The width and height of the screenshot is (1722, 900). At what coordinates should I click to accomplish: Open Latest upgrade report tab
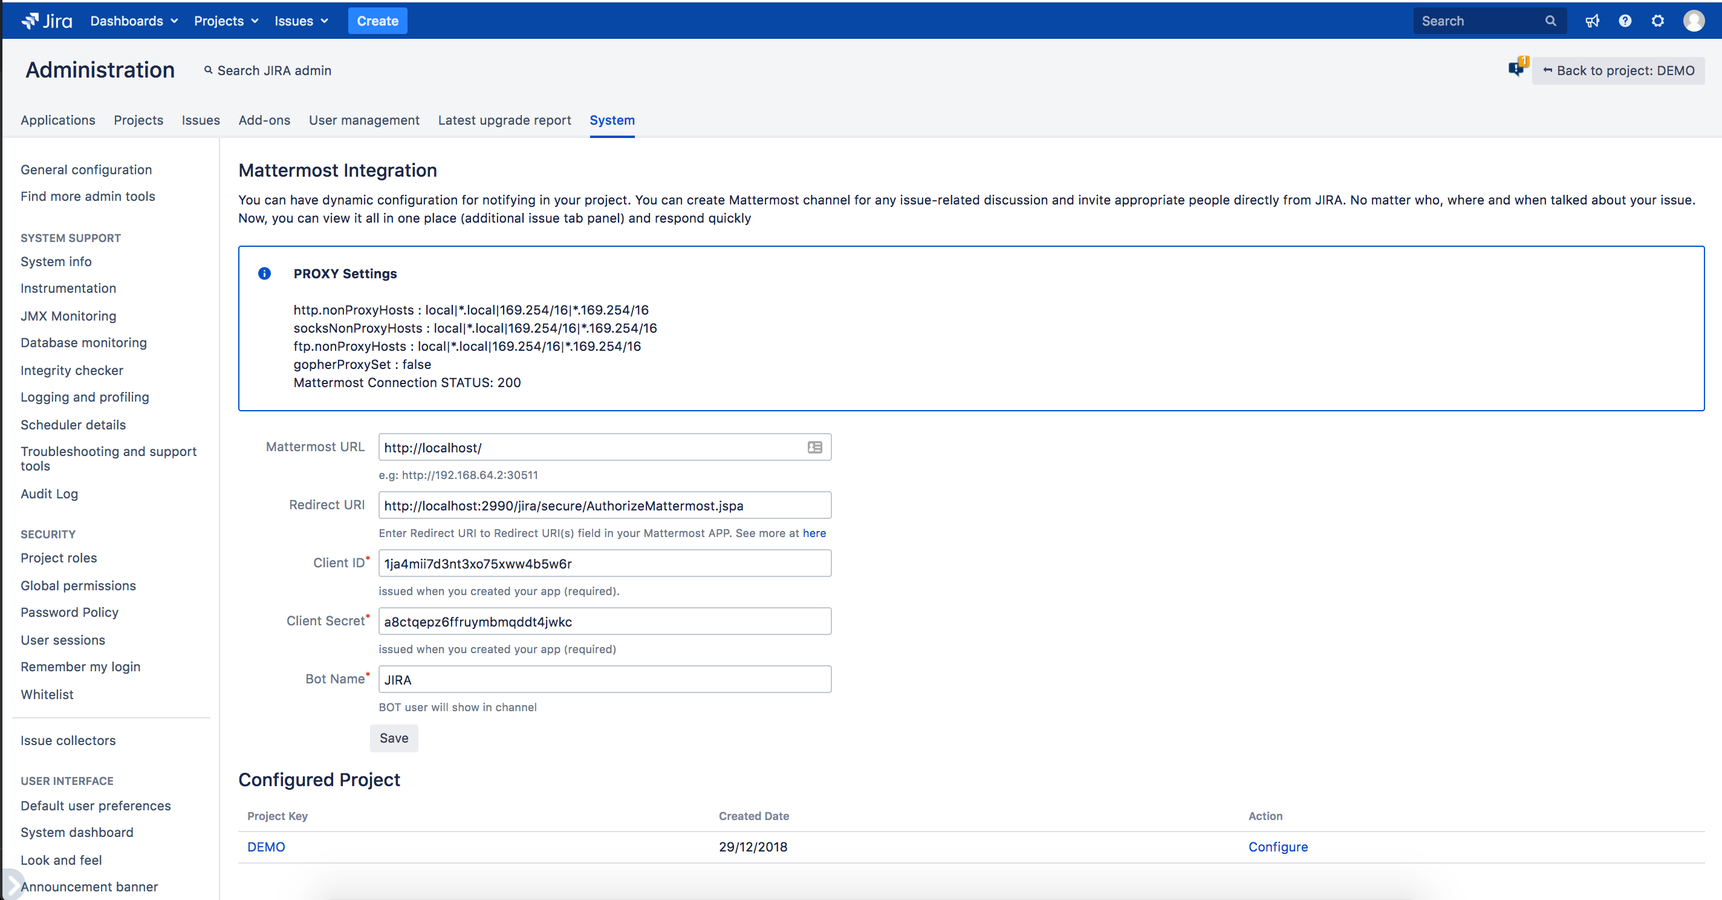[x=504, y=120]
